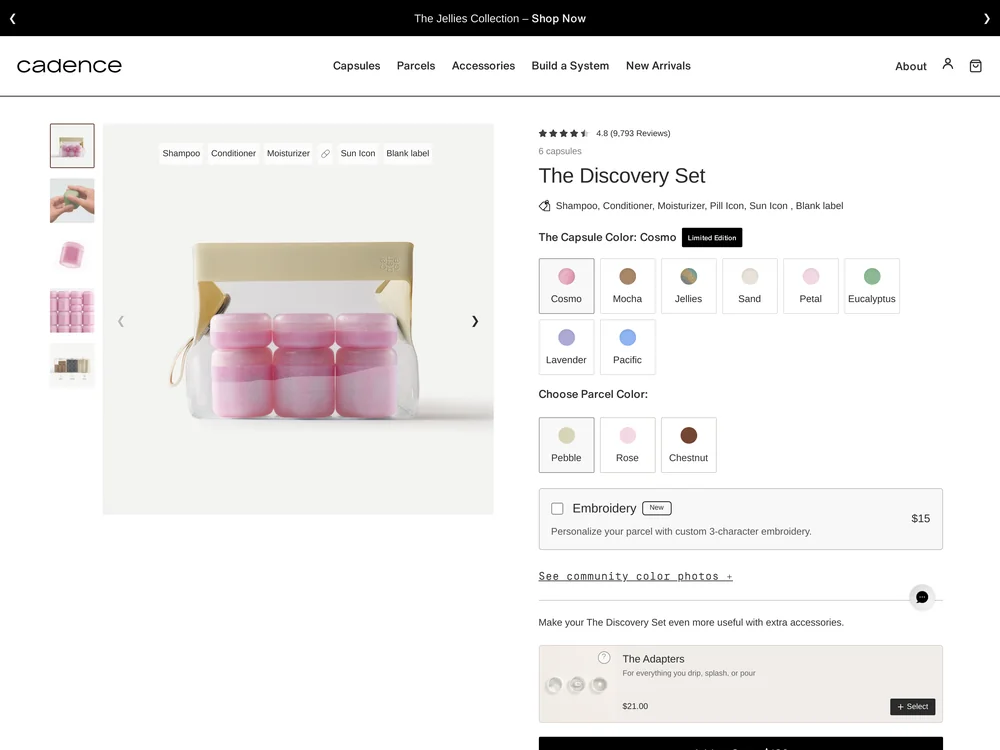This screenshot has width=1000, height=750.
Task: Choose Petal capsule color
Action: pos(811,286)
